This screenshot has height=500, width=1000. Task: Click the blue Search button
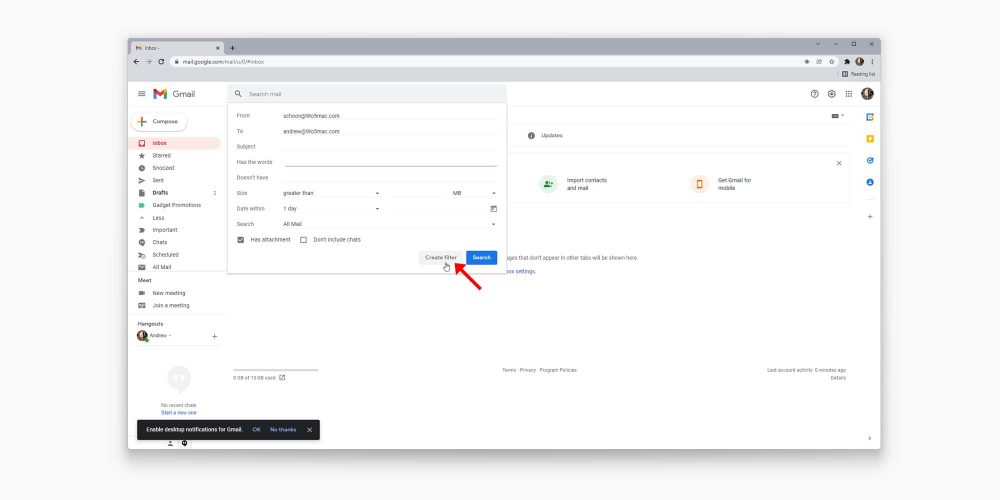[x=481, y=258]
